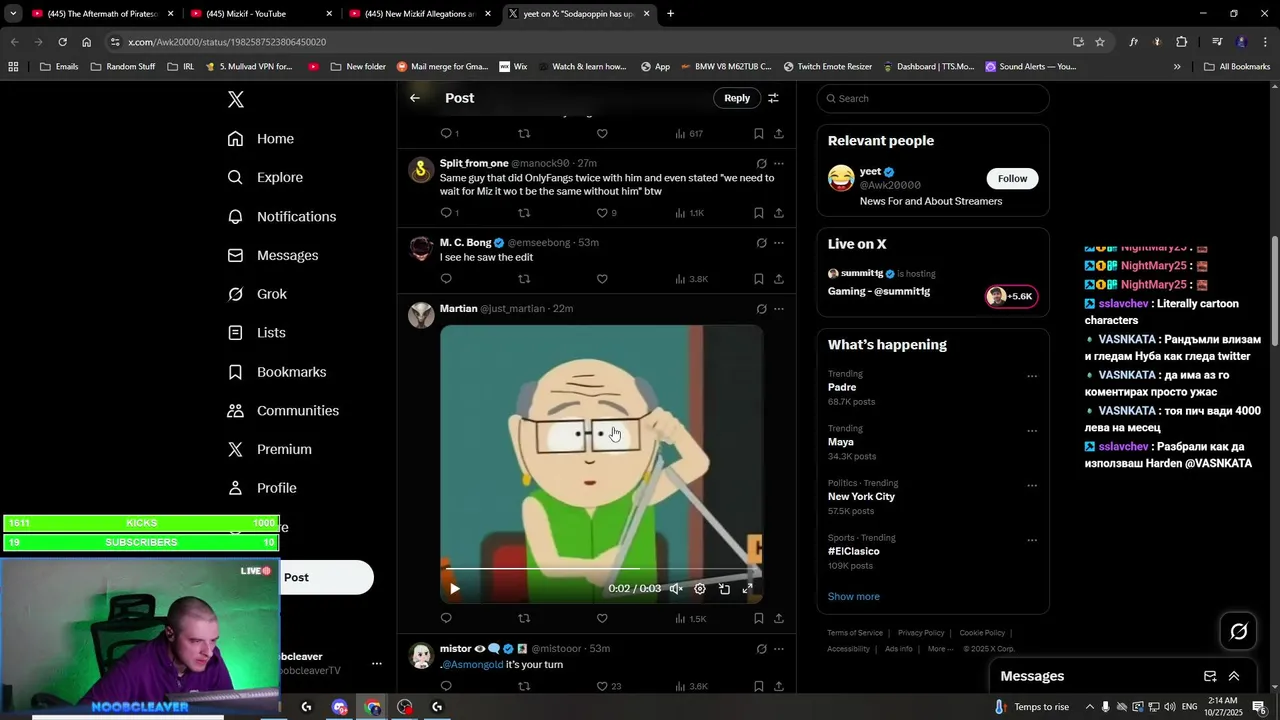The width and height of the screenshot is (1280, 720).
Task: Open more options for Padre trend
Action: point(1032,377)
